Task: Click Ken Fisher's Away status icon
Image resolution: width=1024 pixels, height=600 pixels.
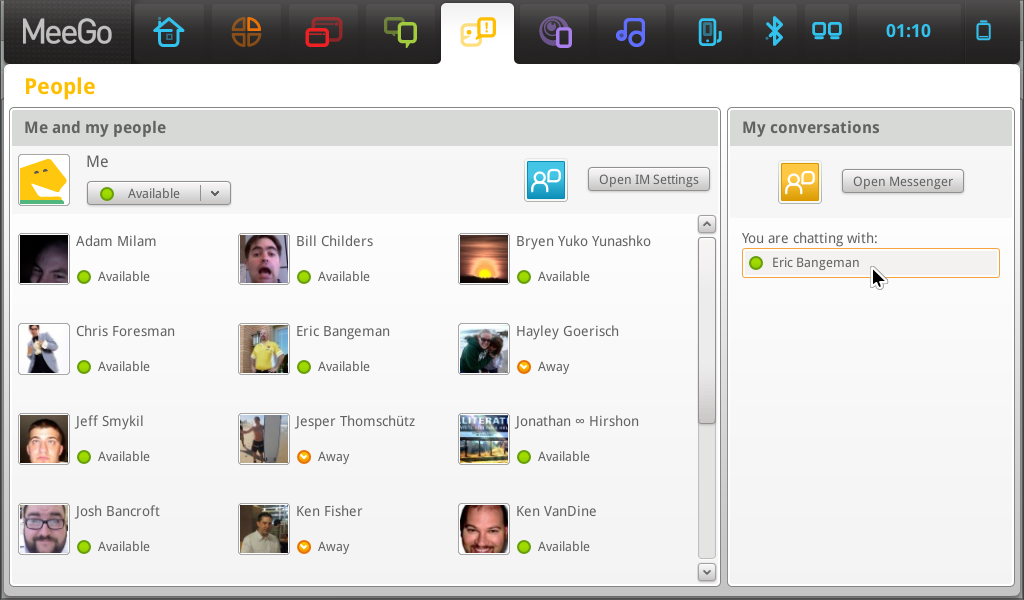Action: point(304,547)
